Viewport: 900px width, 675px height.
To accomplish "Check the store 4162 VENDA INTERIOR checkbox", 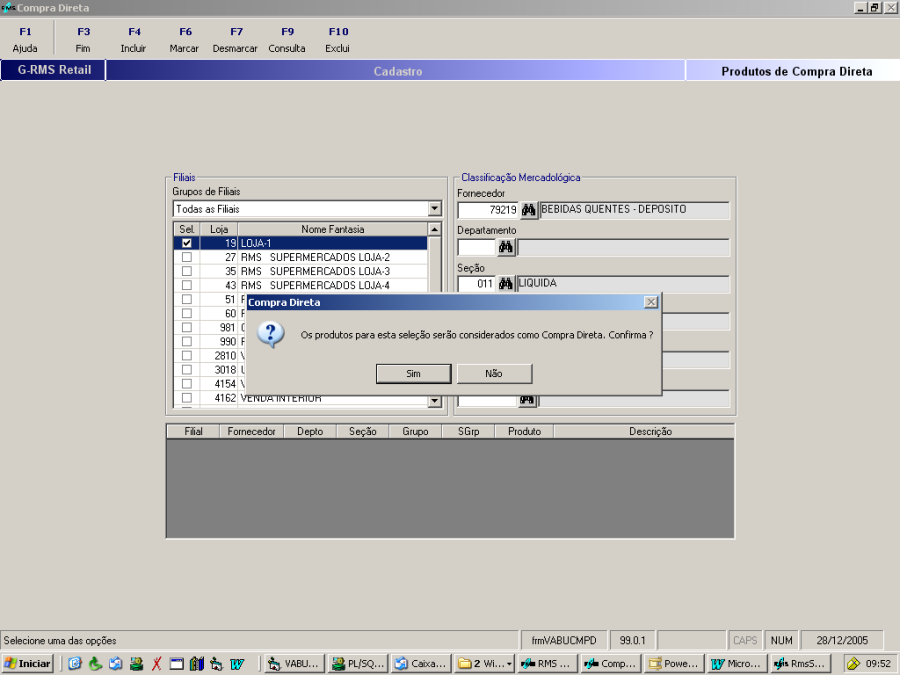I will point(187,398).
